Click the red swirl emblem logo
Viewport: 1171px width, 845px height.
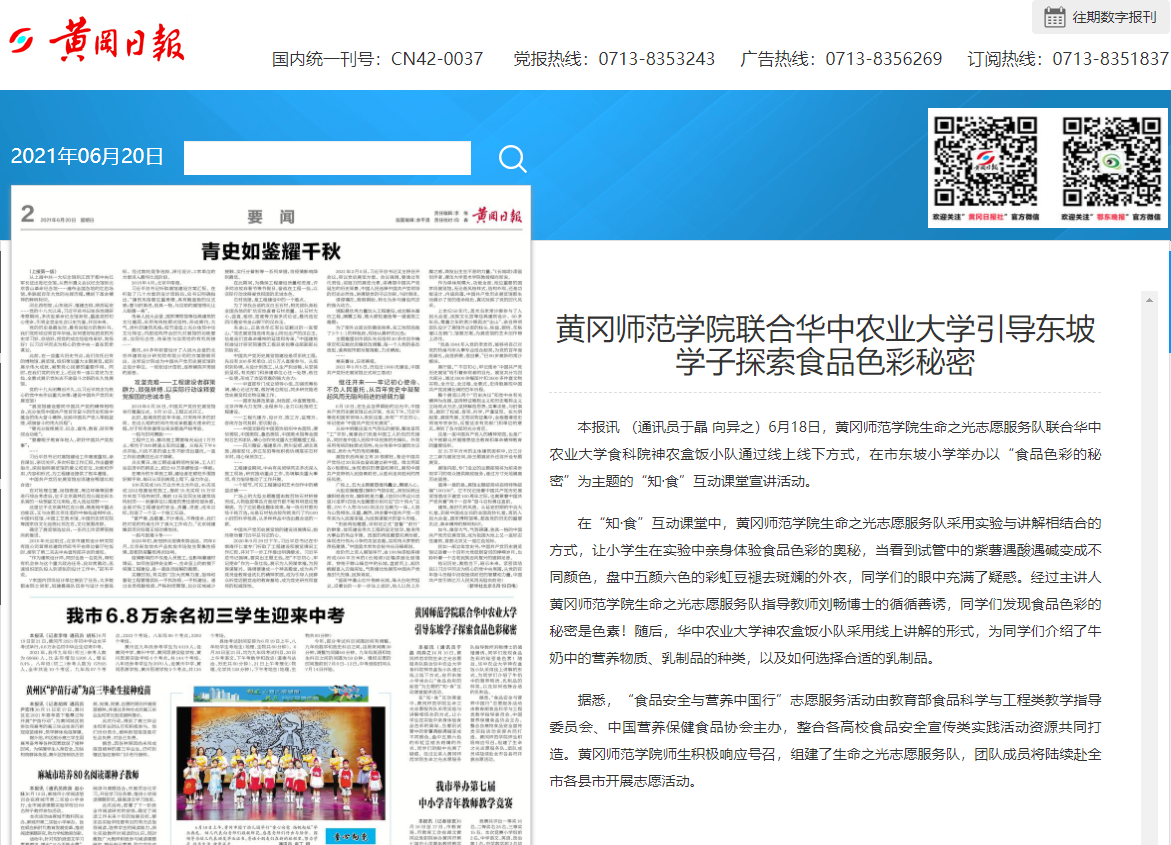click(21, 42)
